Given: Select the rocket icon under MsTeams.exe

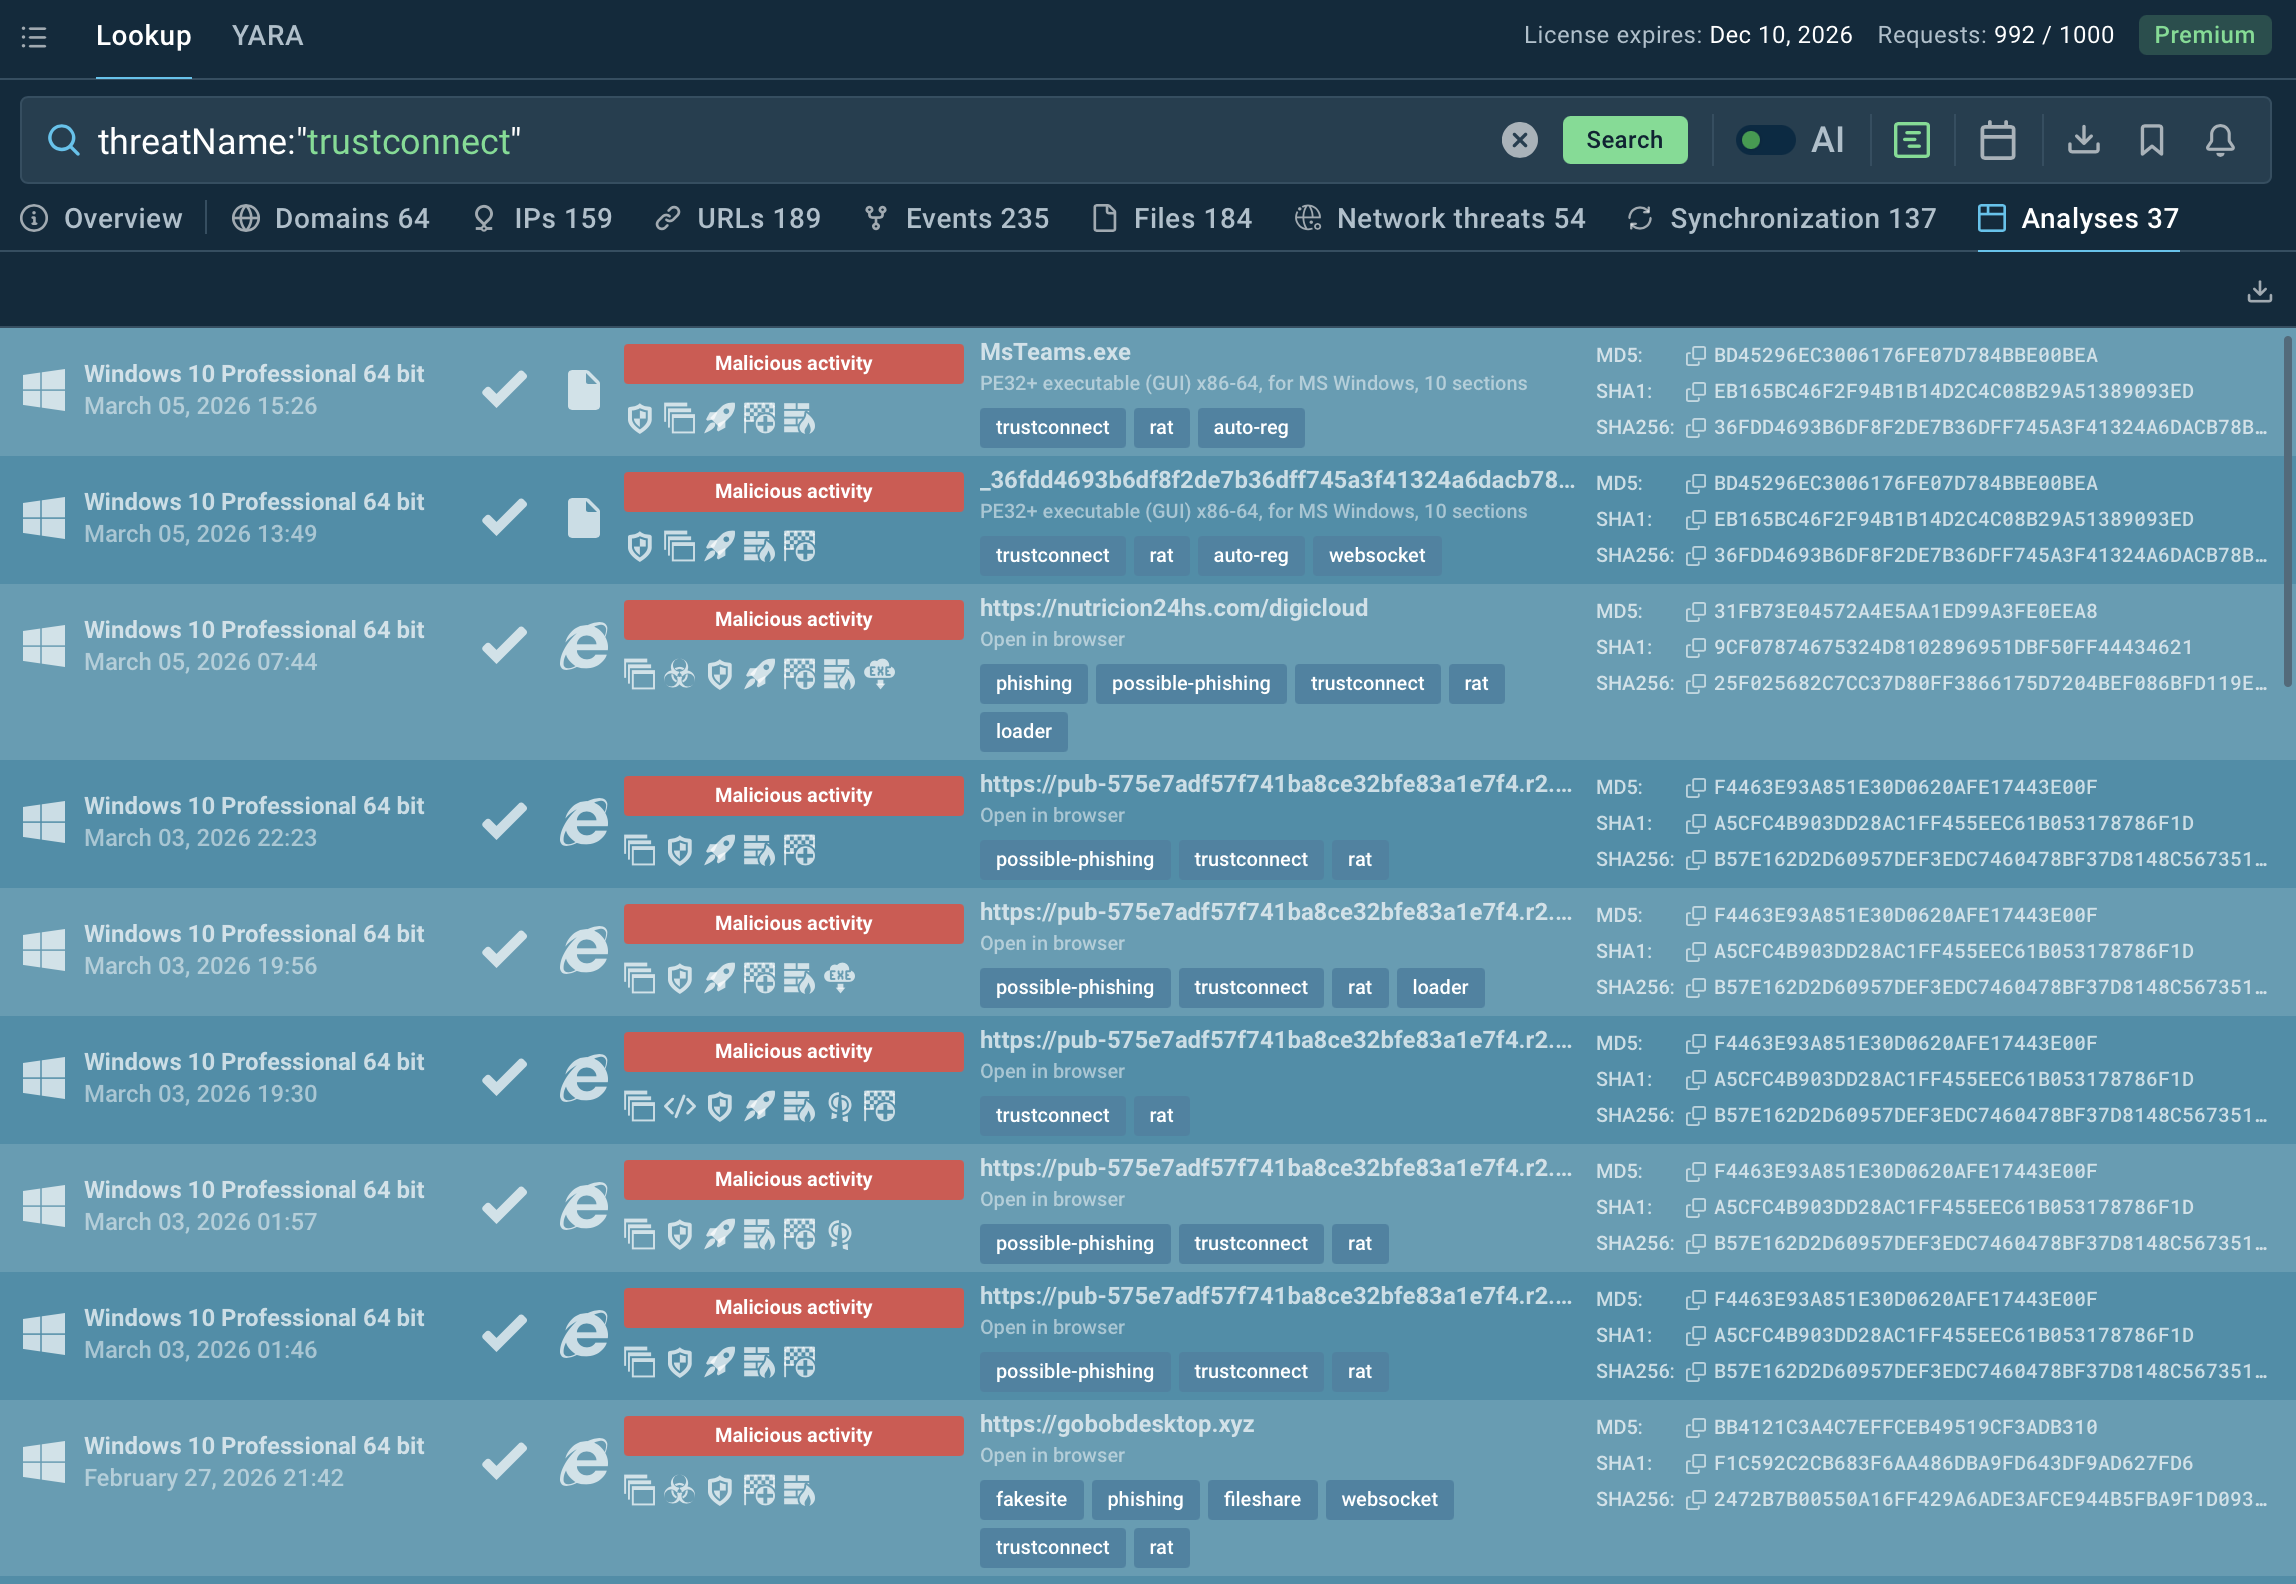Looking at the screenshot, I should coord(721,420).
